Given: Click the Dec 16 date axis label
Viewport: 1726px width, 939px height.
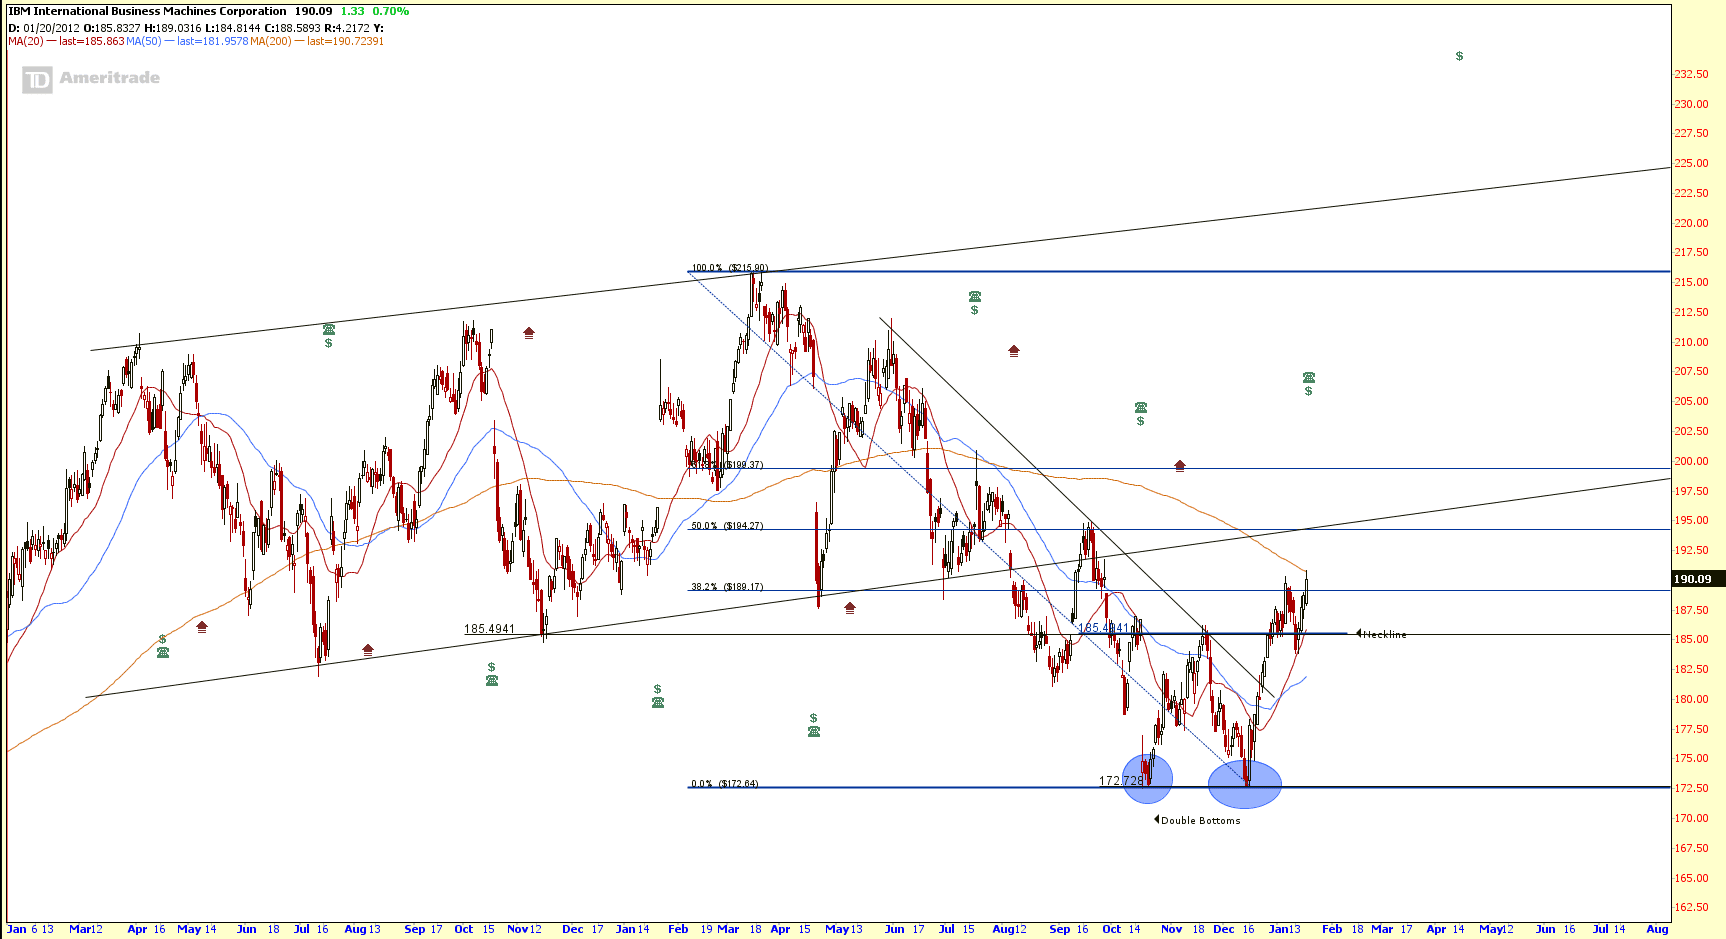Looking at the screenshot, I should click(x=1234, y=929).
